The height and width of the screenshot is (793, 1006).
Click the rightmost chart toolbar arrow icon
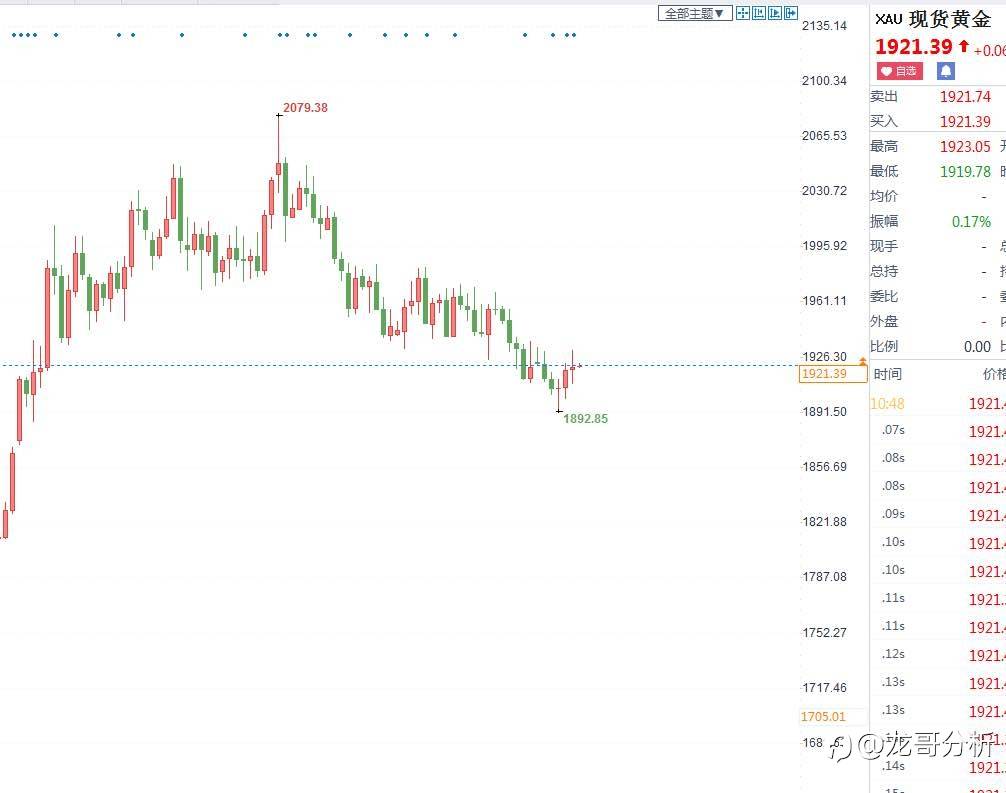coord(791,13)
